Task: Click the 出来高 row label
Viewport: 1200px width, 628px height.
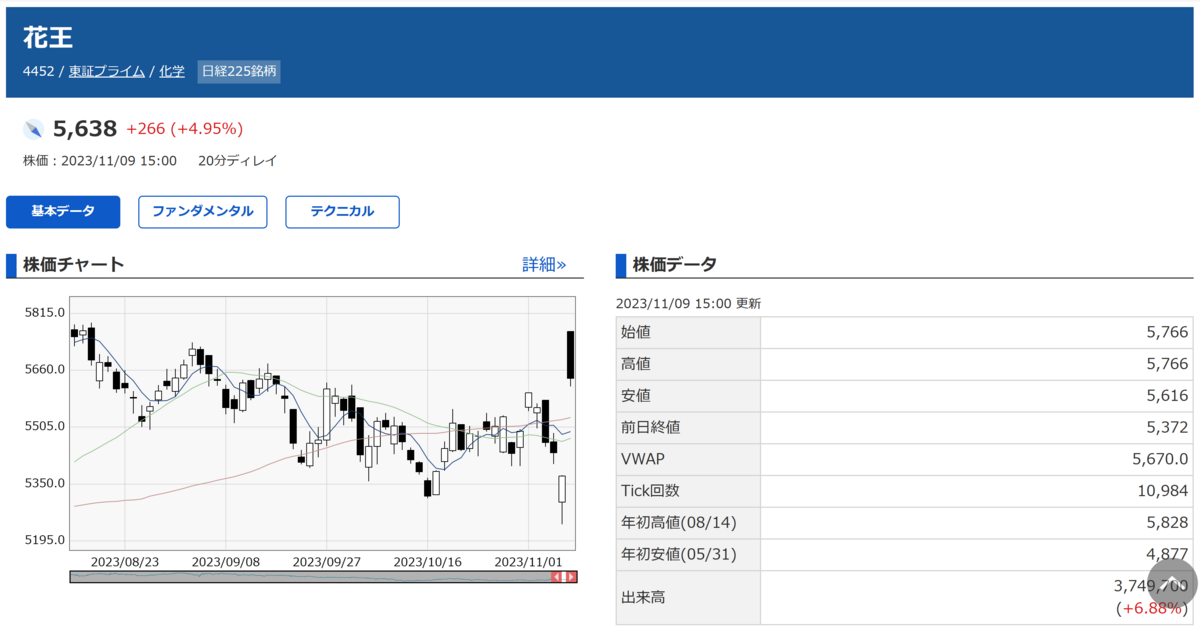Action: coord(643,598)
